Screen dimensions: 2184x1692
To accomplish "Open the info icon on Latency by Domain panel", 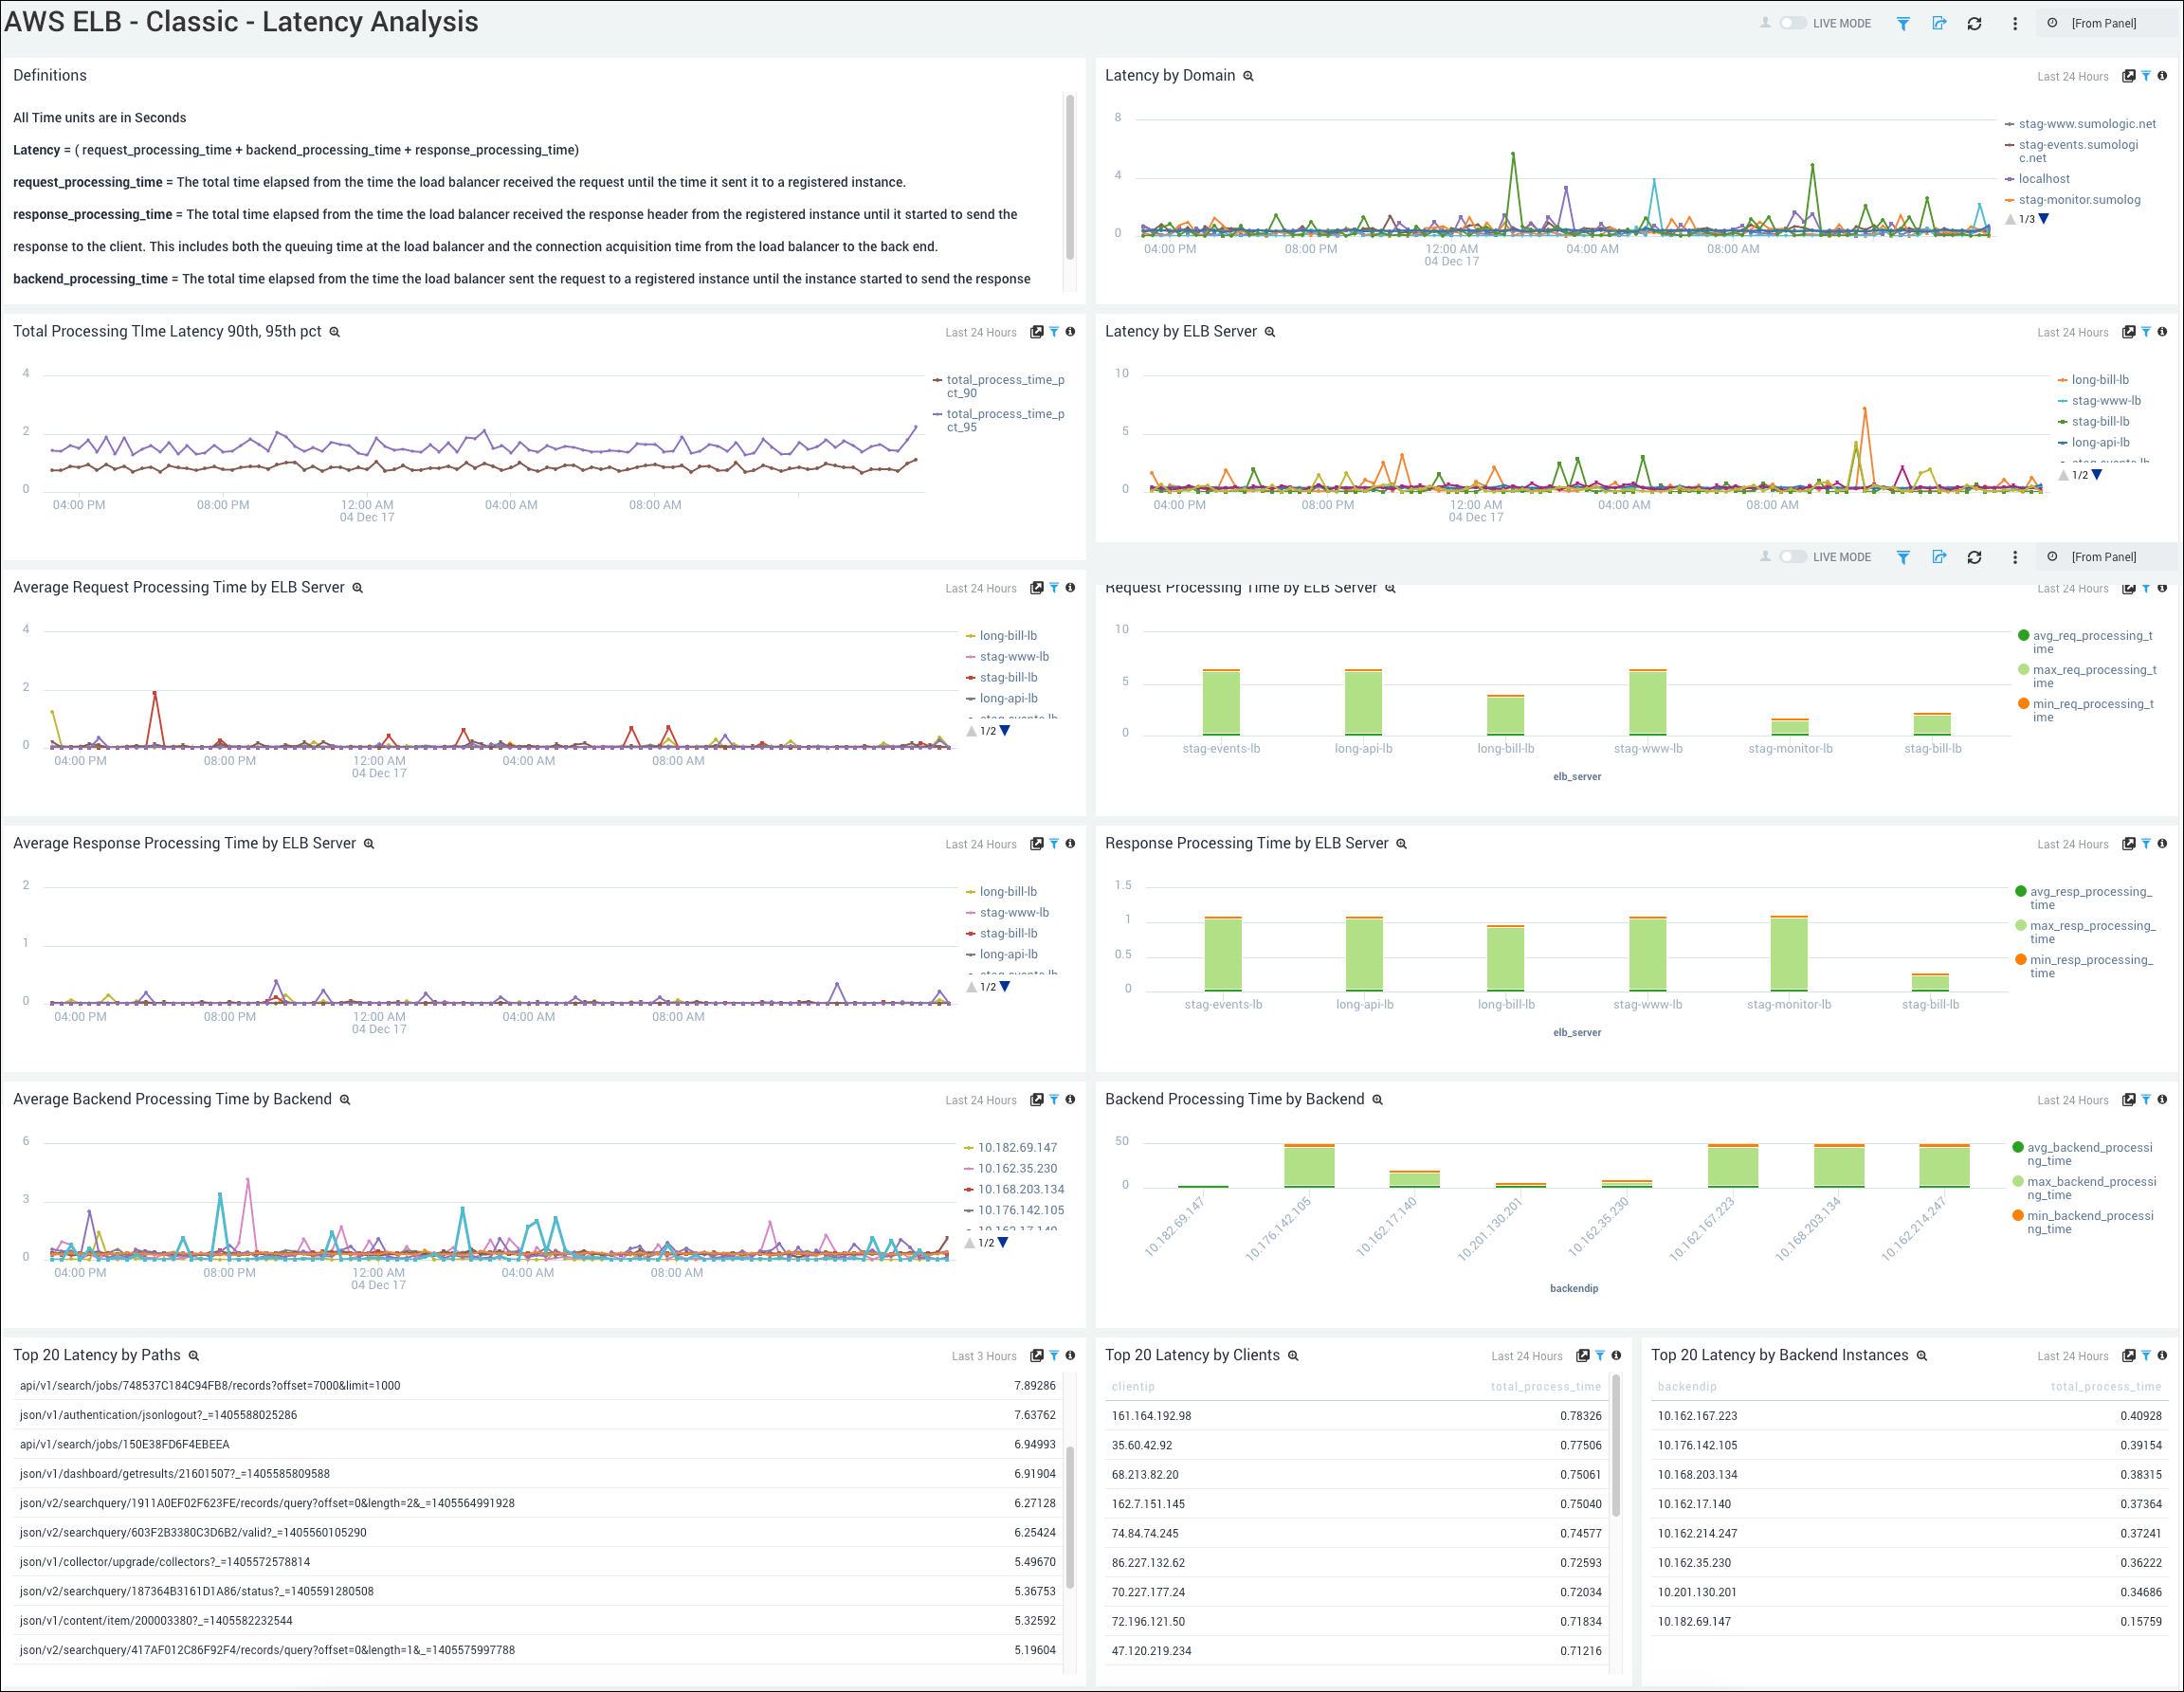I will point(2163,76).
